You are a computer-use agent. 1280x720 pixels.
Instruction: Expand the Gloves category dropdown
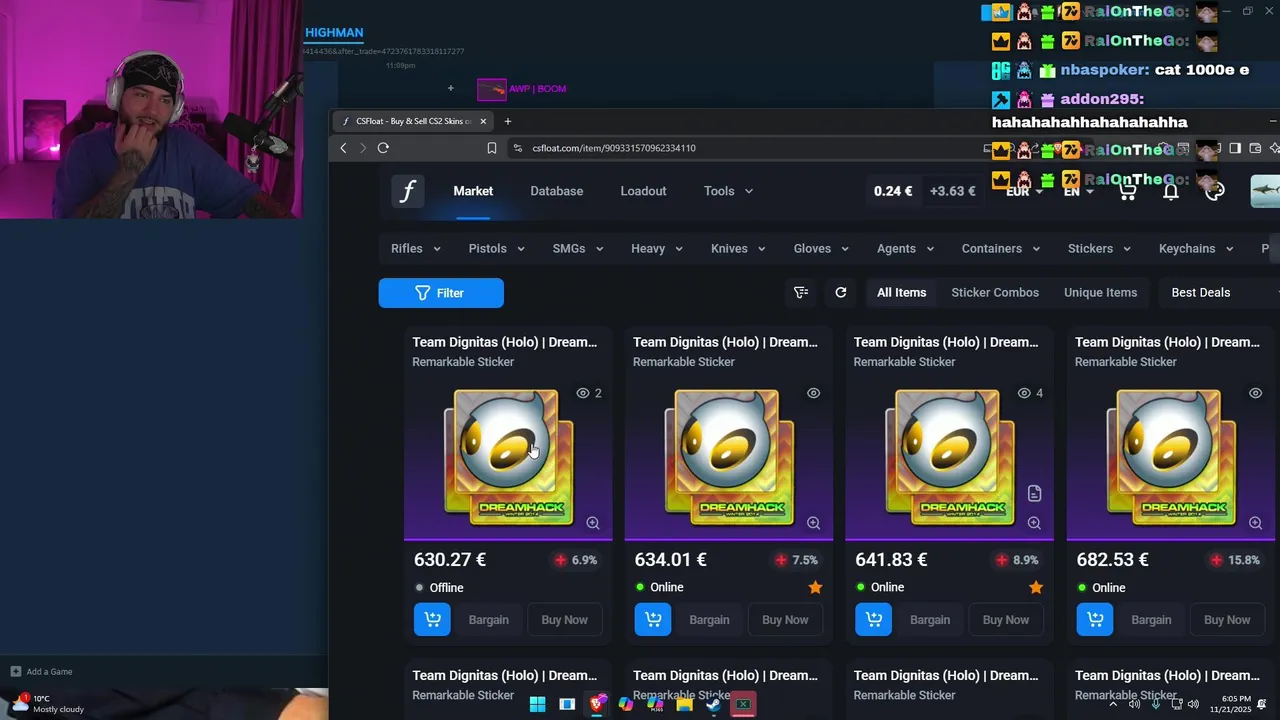coord(821,248)
